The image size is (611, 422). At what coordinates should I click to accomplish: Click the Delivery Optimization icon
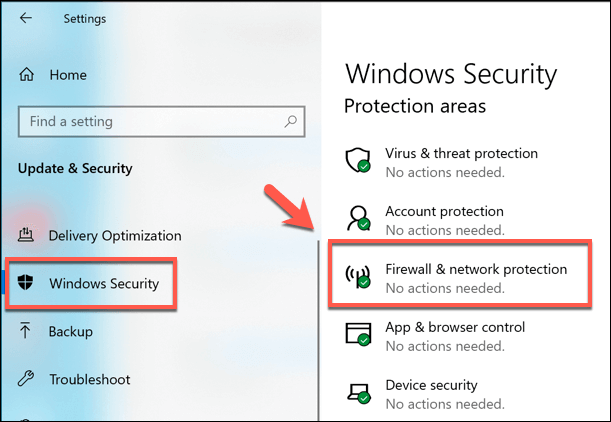click(x=27, y=236)
